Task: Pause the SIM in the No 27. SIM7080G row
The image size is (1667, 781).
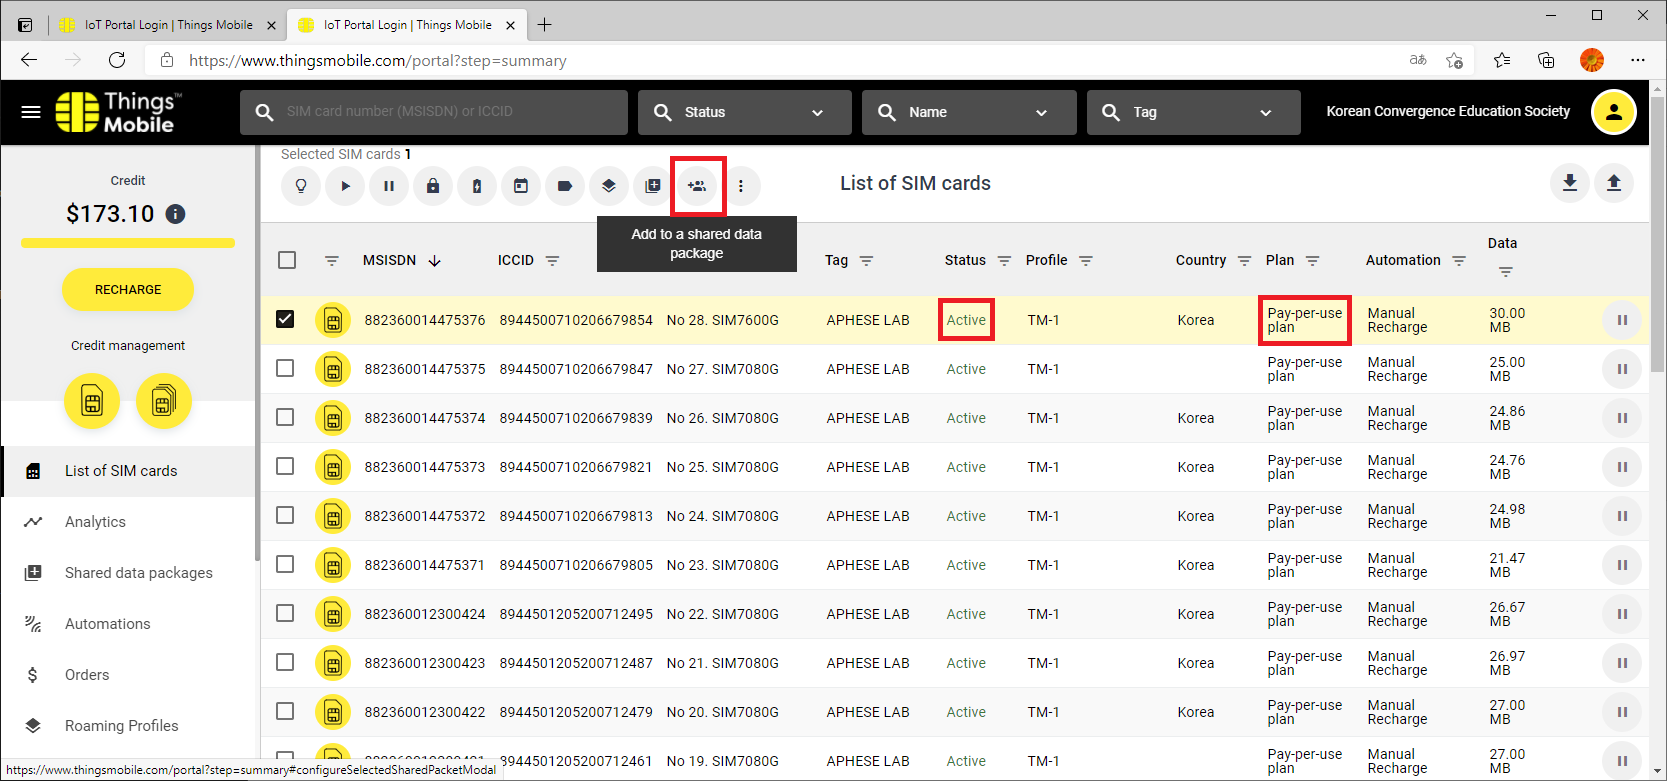Action: click(x=1622, y=369)
